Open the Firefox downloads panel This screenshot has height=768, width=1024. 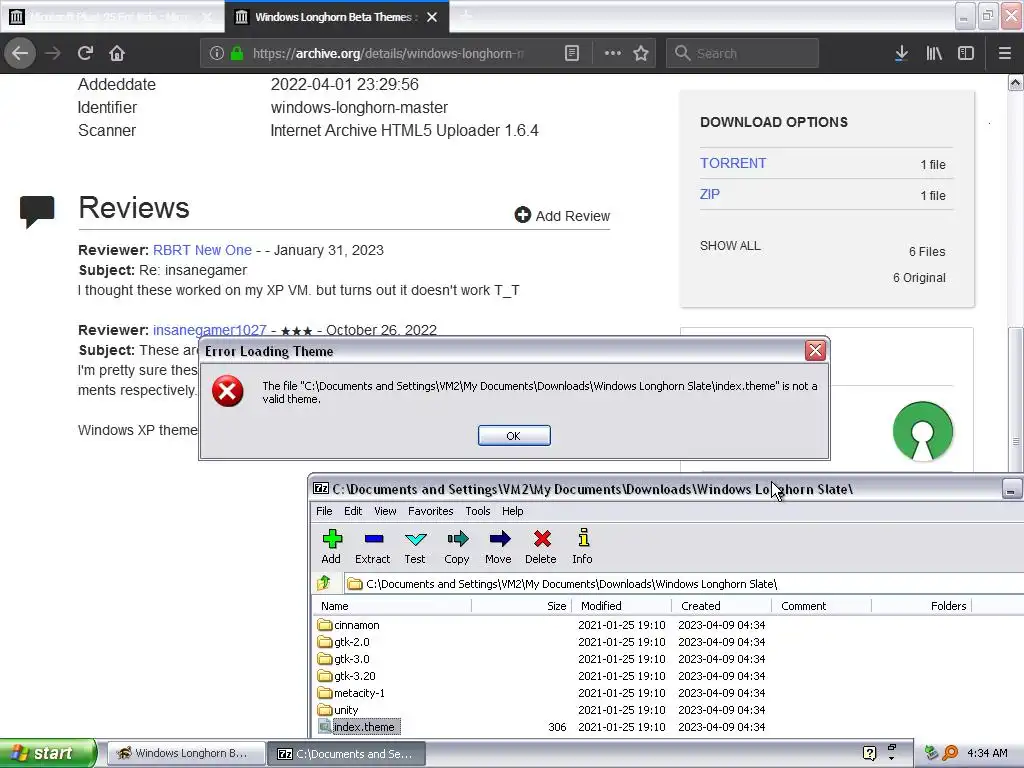pyautogui.click(x=901, y=53)
